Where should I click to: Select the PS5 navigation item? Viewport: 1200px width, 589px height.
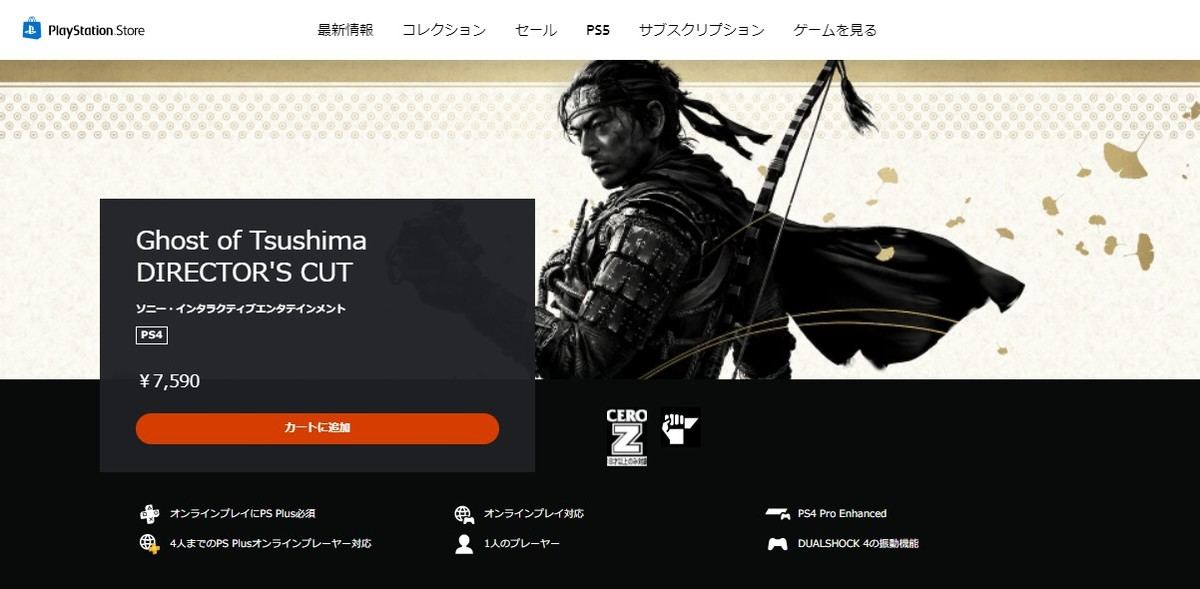[x=598, y=30]
